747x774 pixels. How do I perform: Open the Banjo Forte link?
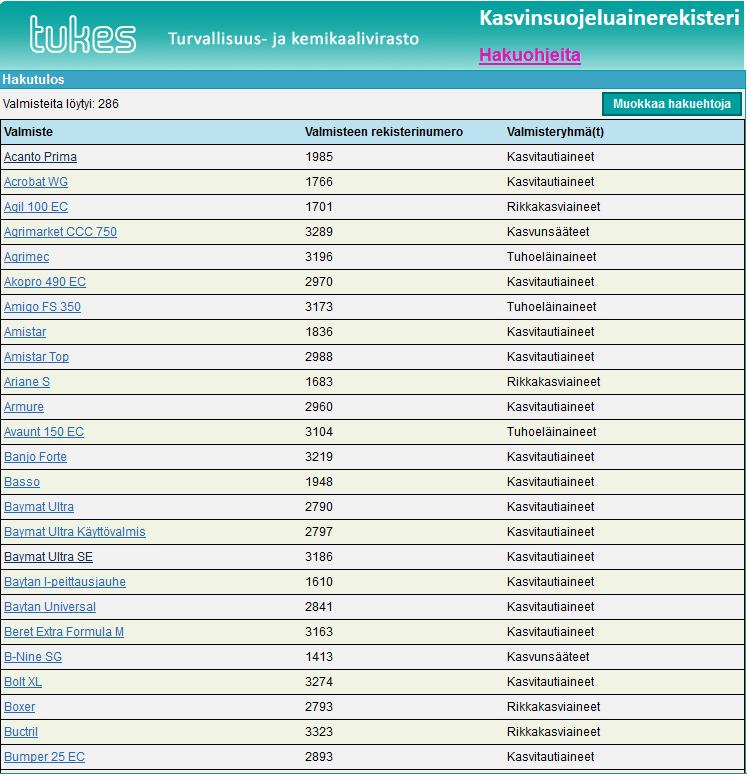pyautogui.click(x=36, y=457)
